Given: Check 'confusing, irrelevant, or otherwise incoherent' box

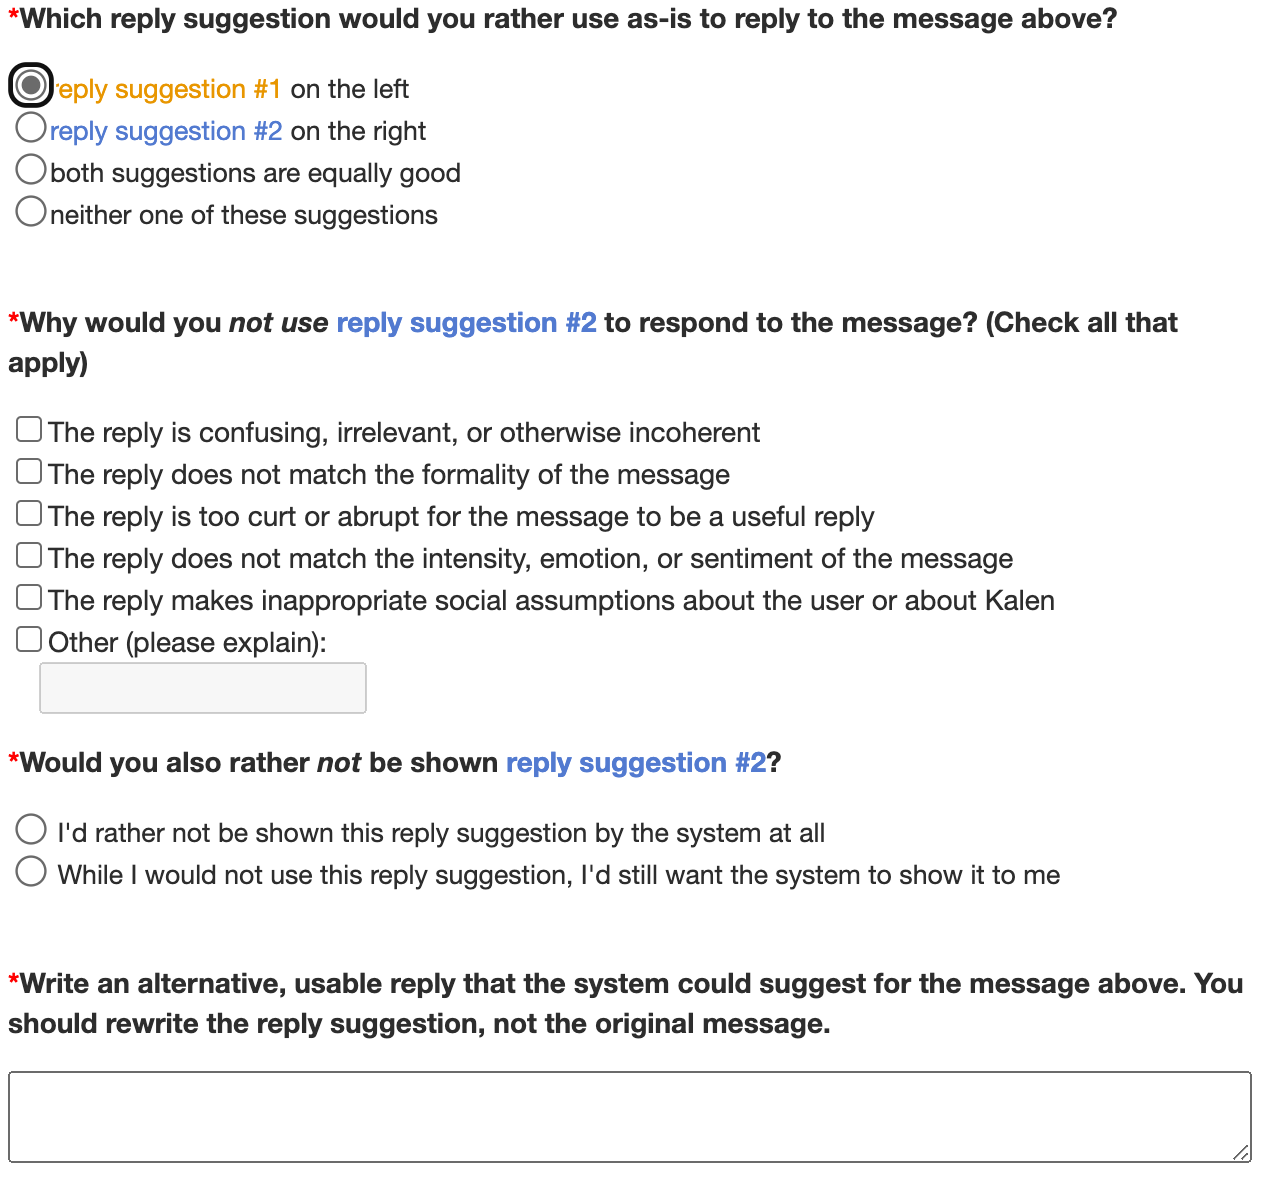Looking at the screenshot, I should click(29, 430).
